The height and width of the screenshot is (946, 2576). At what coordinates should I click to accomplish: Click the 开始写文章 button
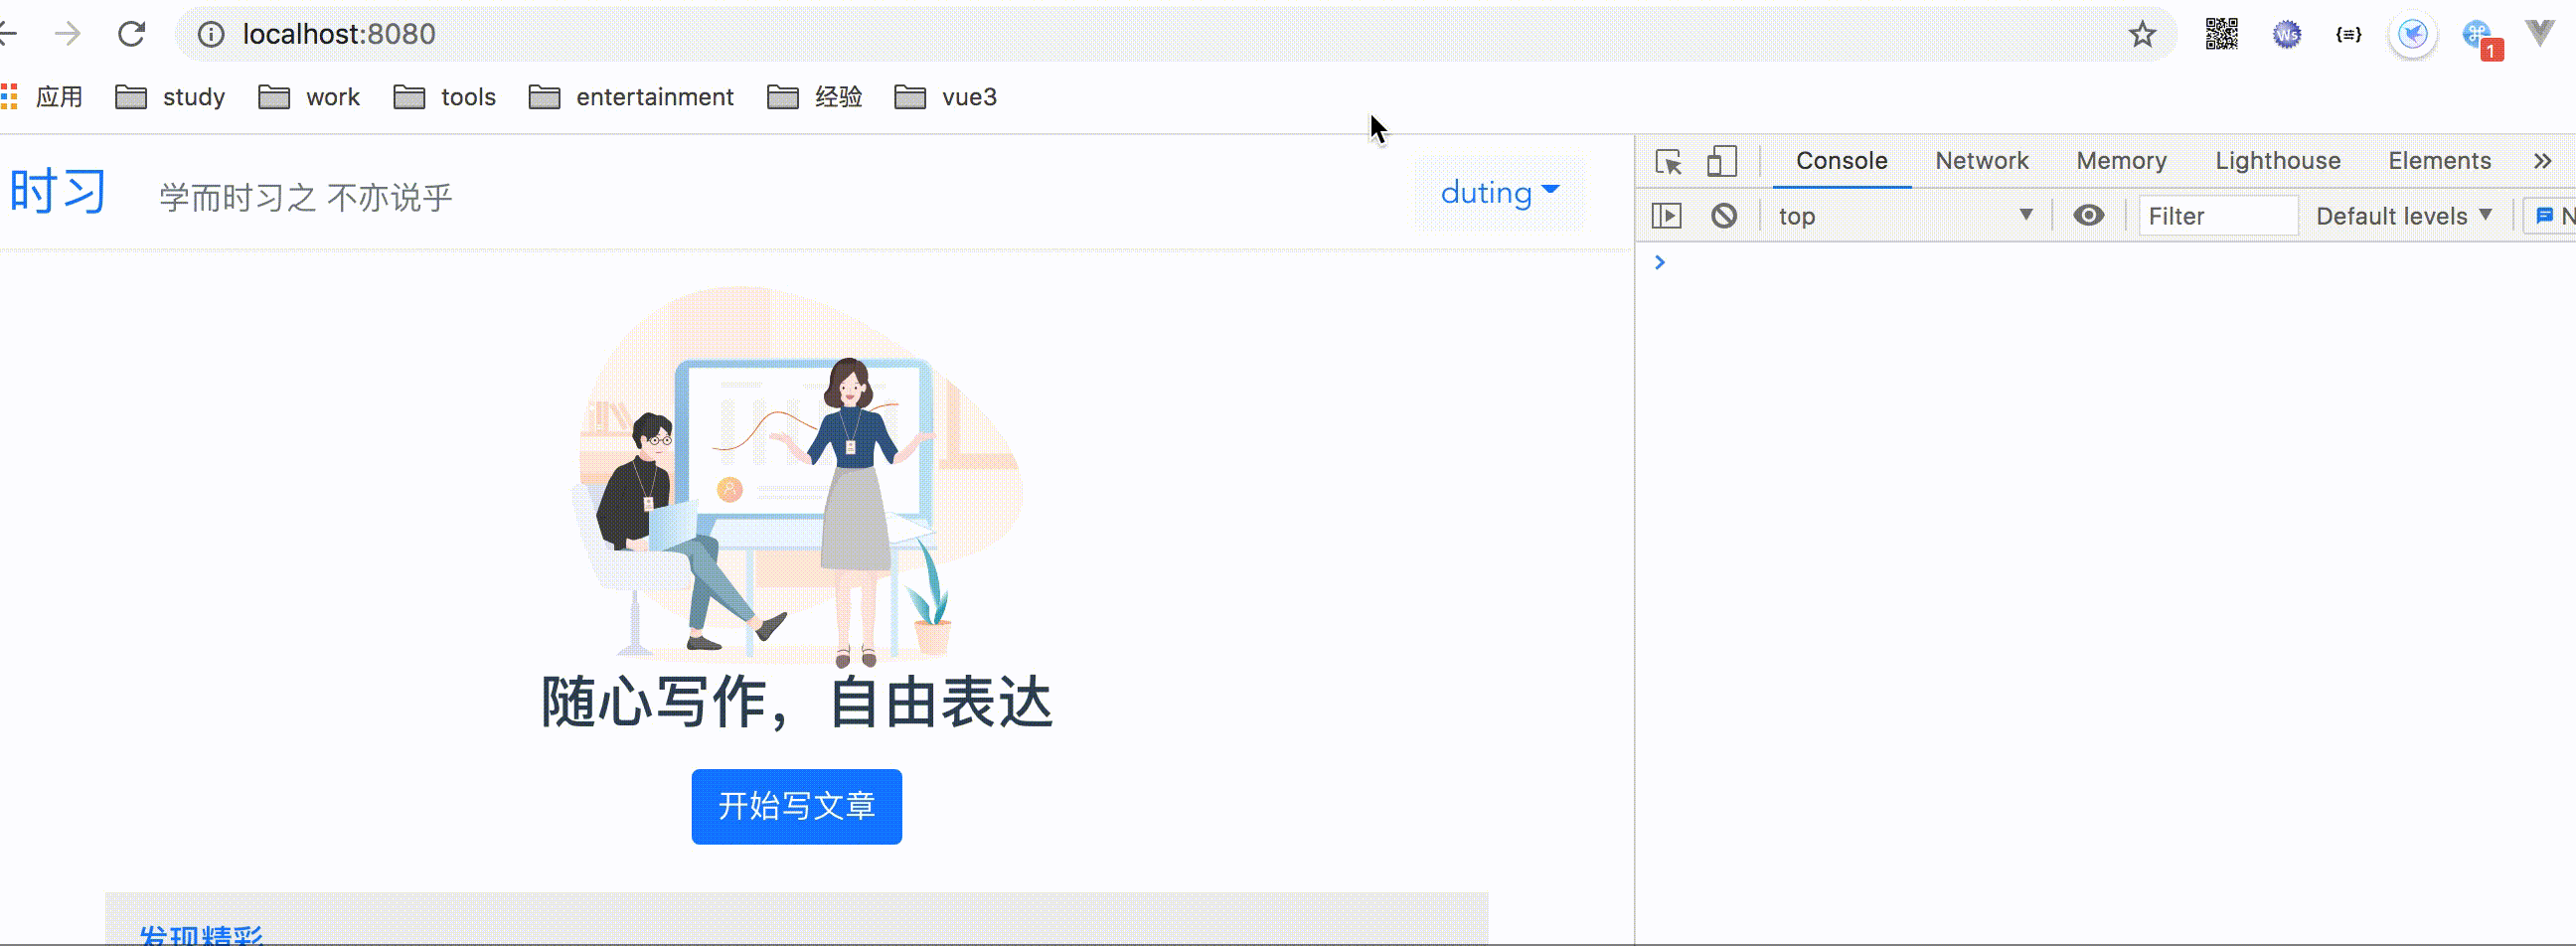click(x=796, y=806)
